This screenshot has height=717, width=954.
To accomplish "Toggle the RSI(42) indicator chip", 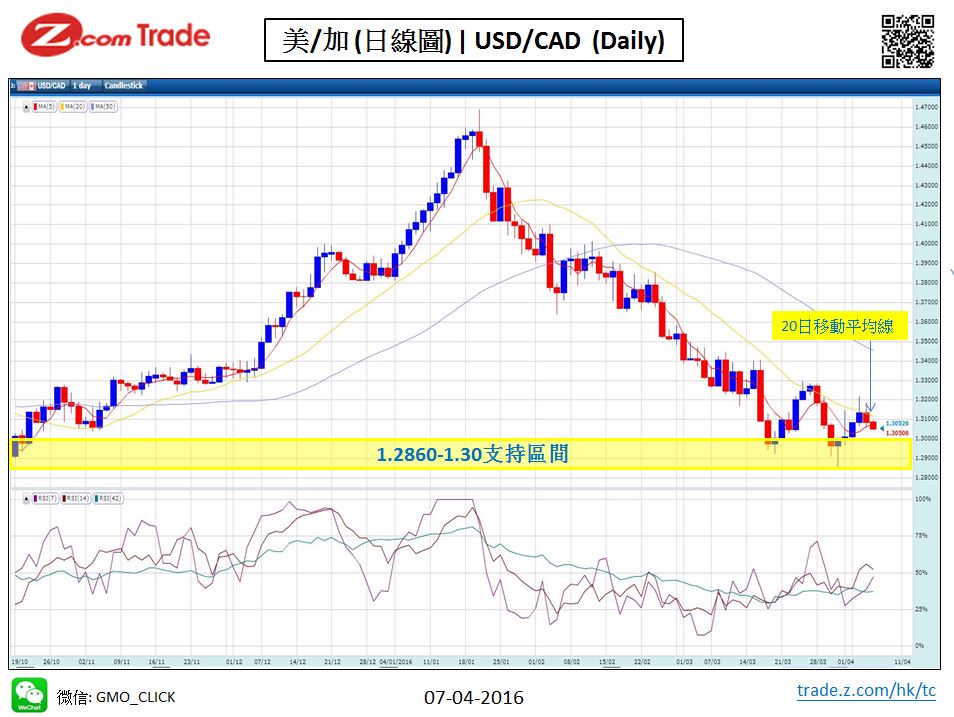I will point(108,498).
